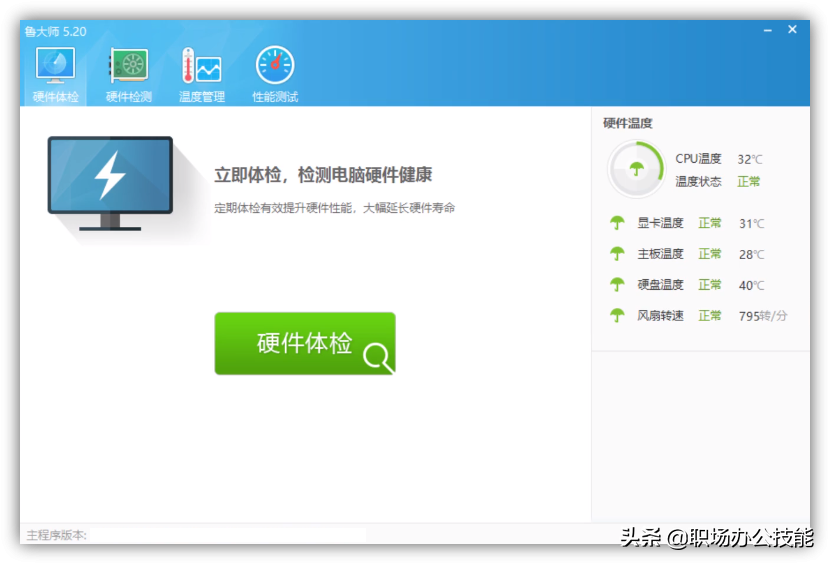Click the 正常 status for 硬盘温度

coord(709,284)
